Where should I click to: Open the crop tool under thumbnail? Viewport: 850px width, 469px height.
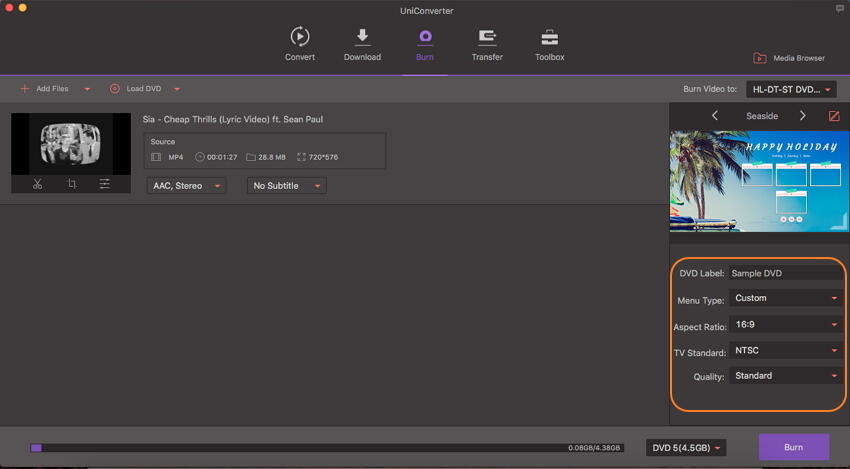pyautogui.click(x=72, y=184)
